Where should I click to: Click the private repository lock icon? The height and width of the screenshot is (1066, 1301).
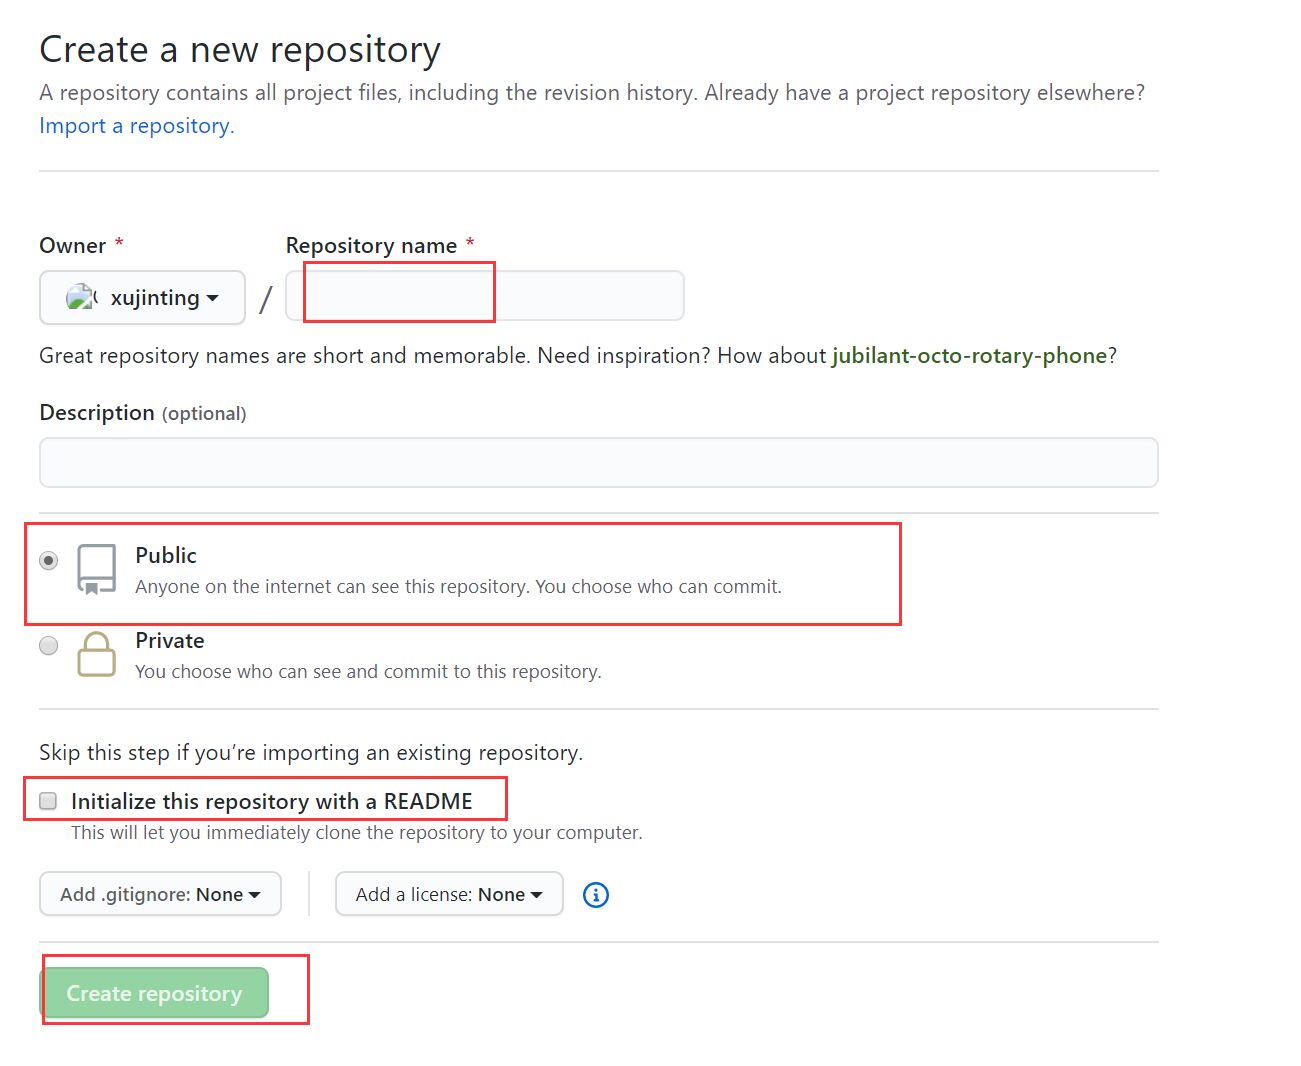(97, 654)
